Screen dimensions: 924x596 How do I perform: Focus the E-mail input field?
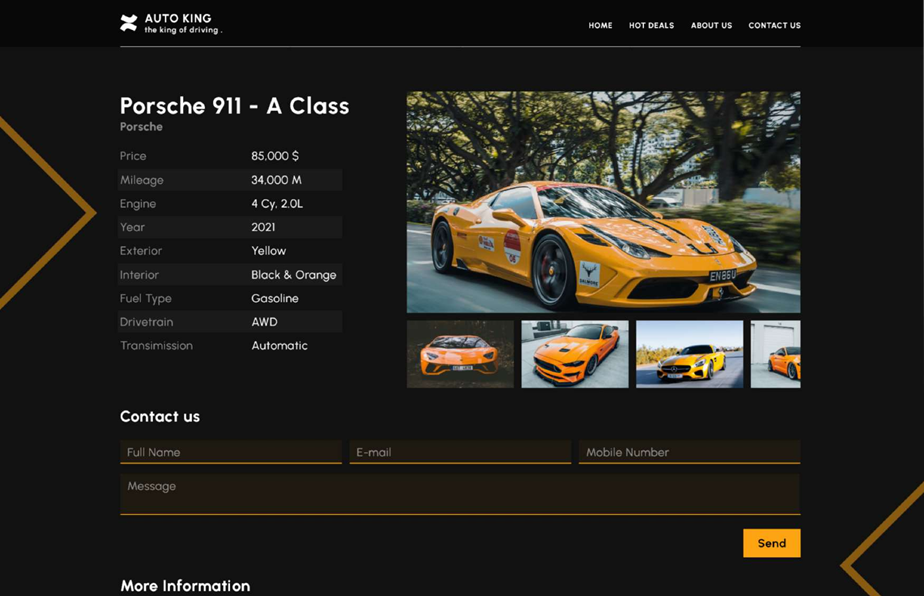(460, 452)
